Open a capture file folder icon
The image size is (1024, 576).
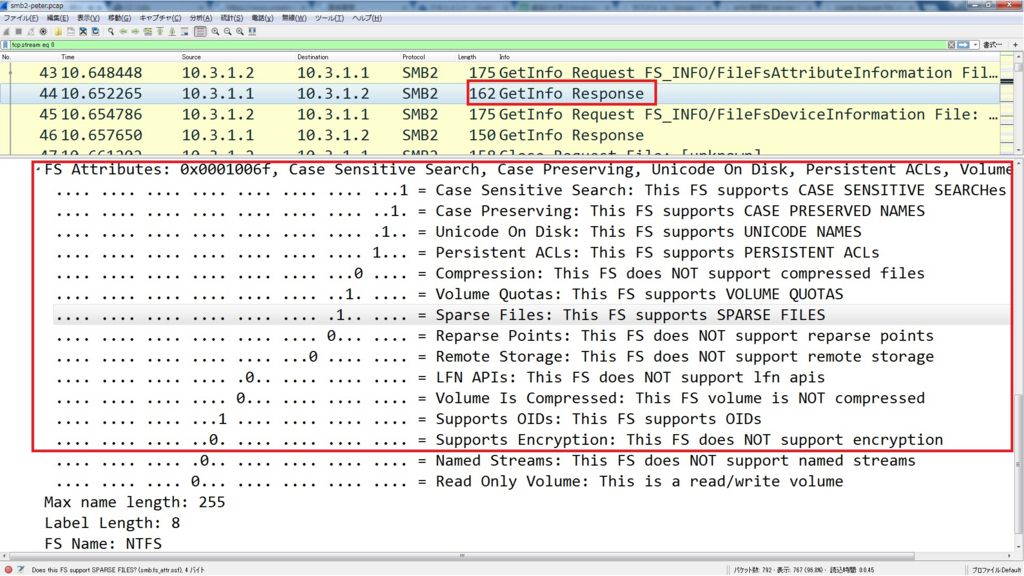pos(58,31)
